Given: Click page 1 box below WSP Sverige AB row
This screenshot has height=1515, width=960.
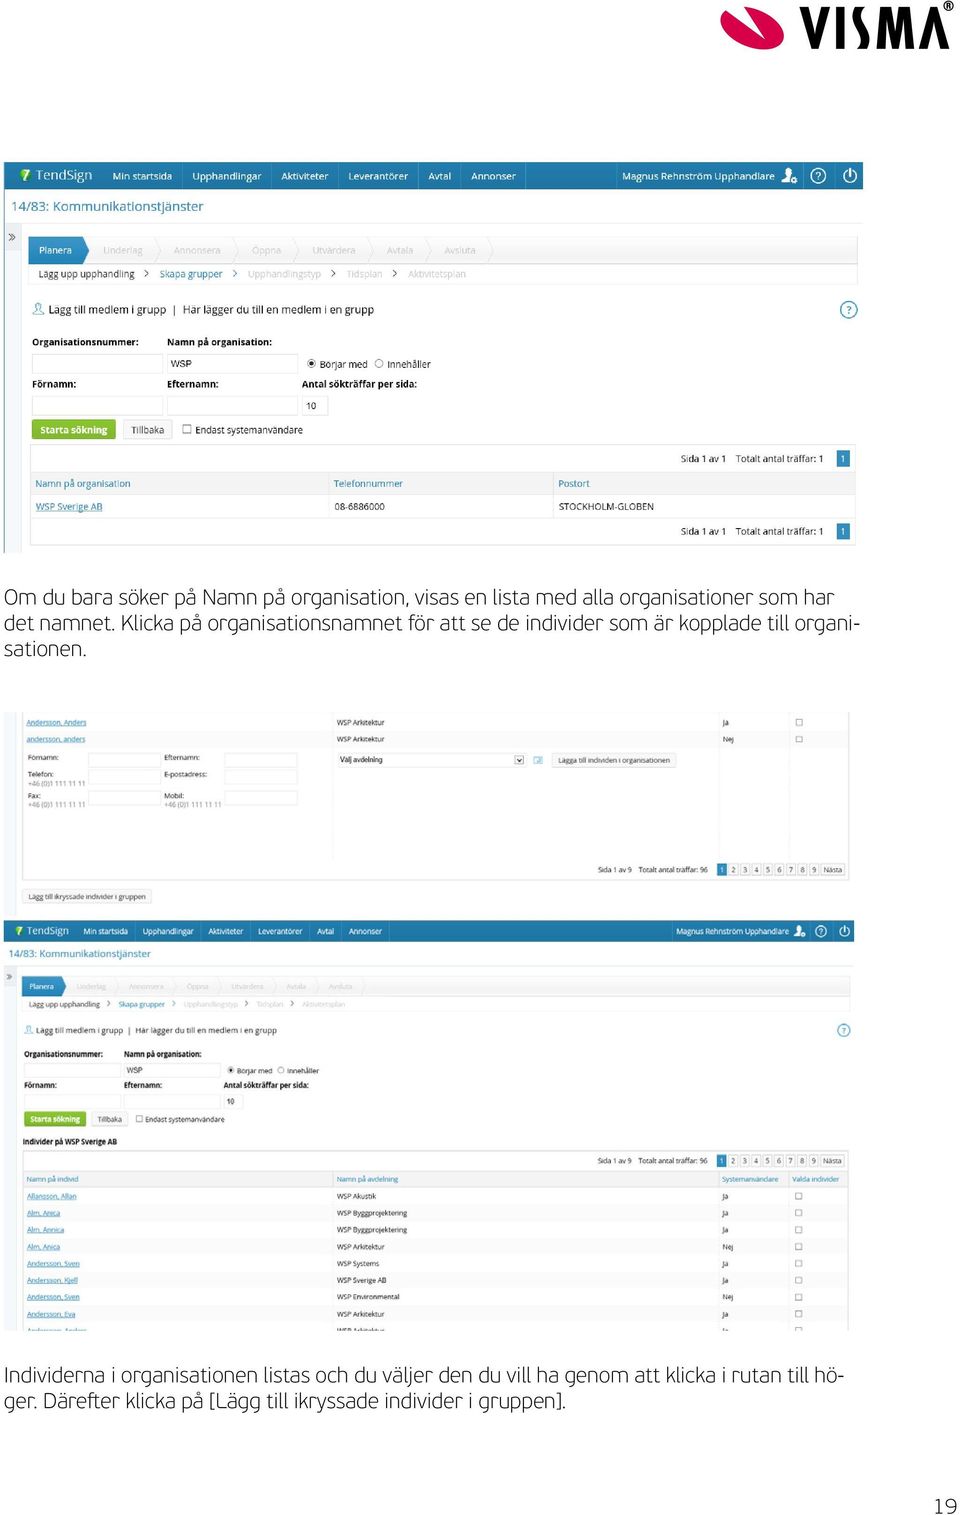Looking at the screenshot, I should pyautogui.click(x=843, y=532).
